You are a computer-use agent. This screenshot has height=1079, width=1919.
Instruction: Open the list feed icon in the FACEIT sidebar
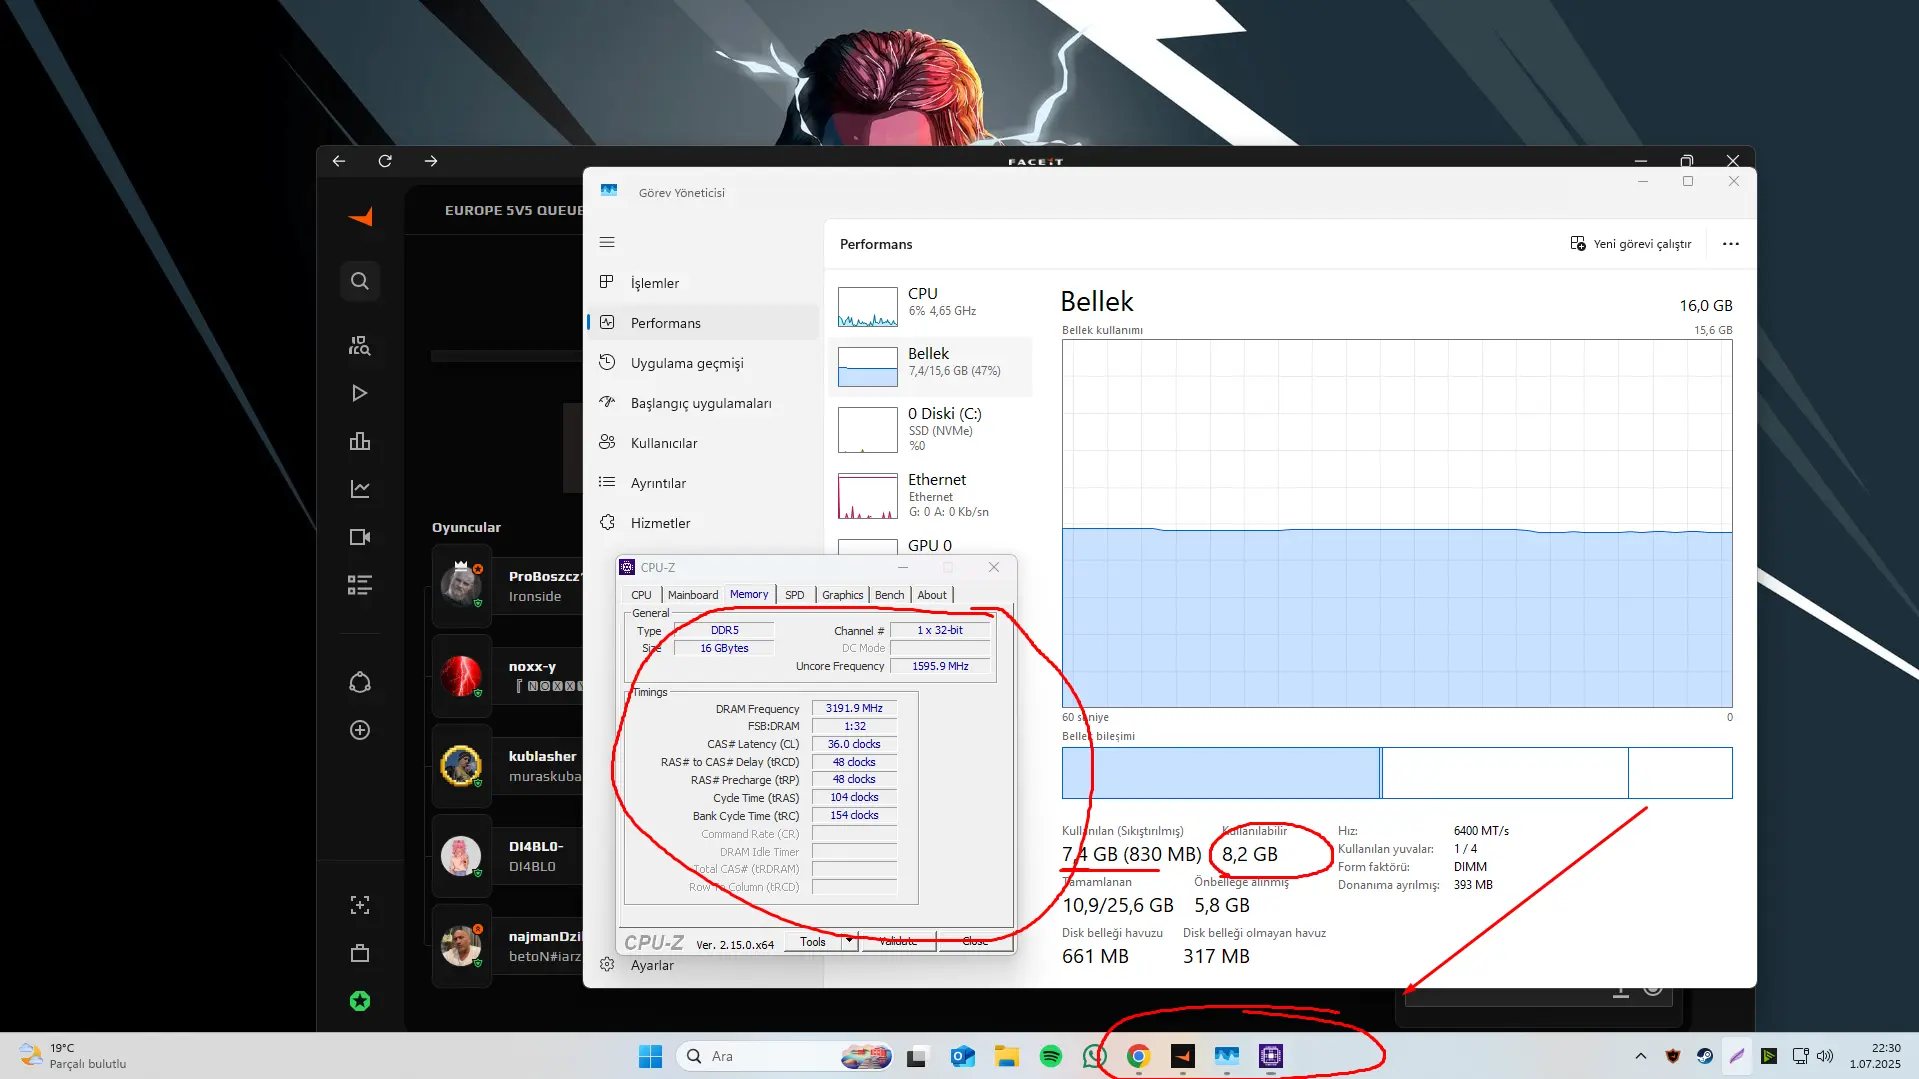pos(360,585)
